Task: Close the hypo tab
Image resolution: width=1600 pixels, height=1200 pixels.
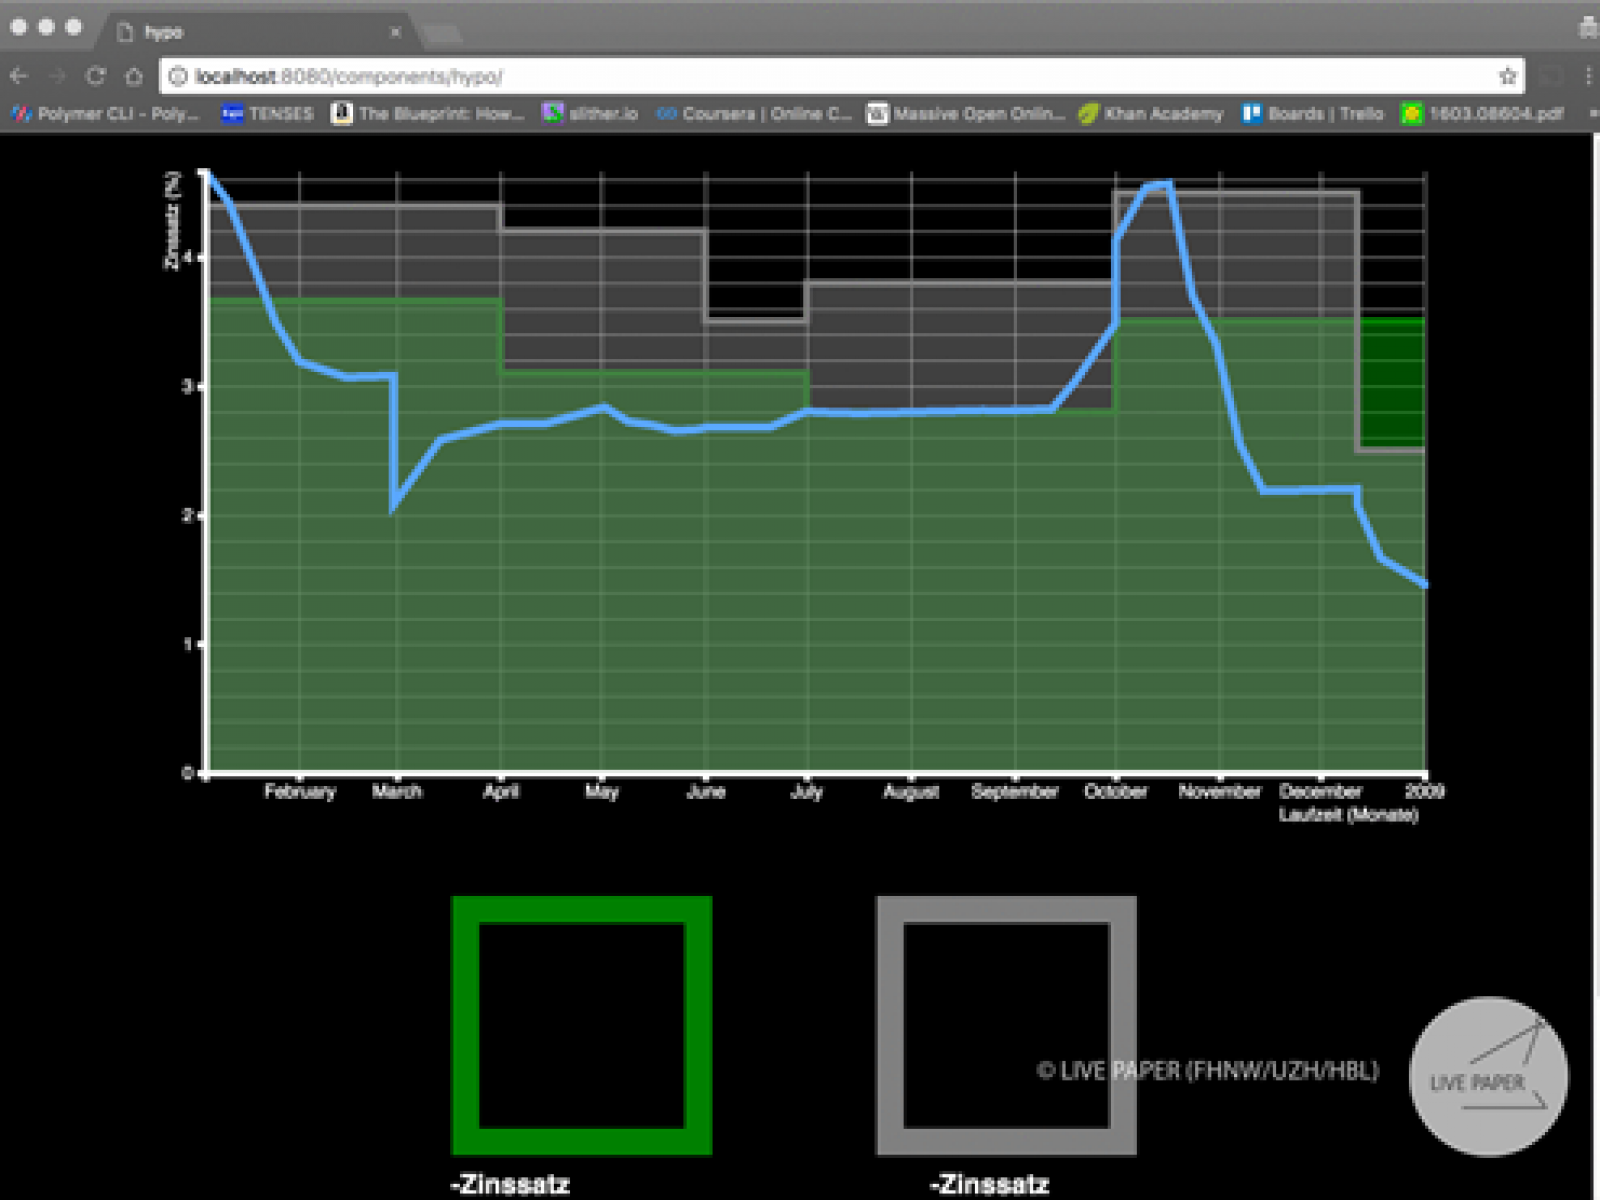Action: 395,32
